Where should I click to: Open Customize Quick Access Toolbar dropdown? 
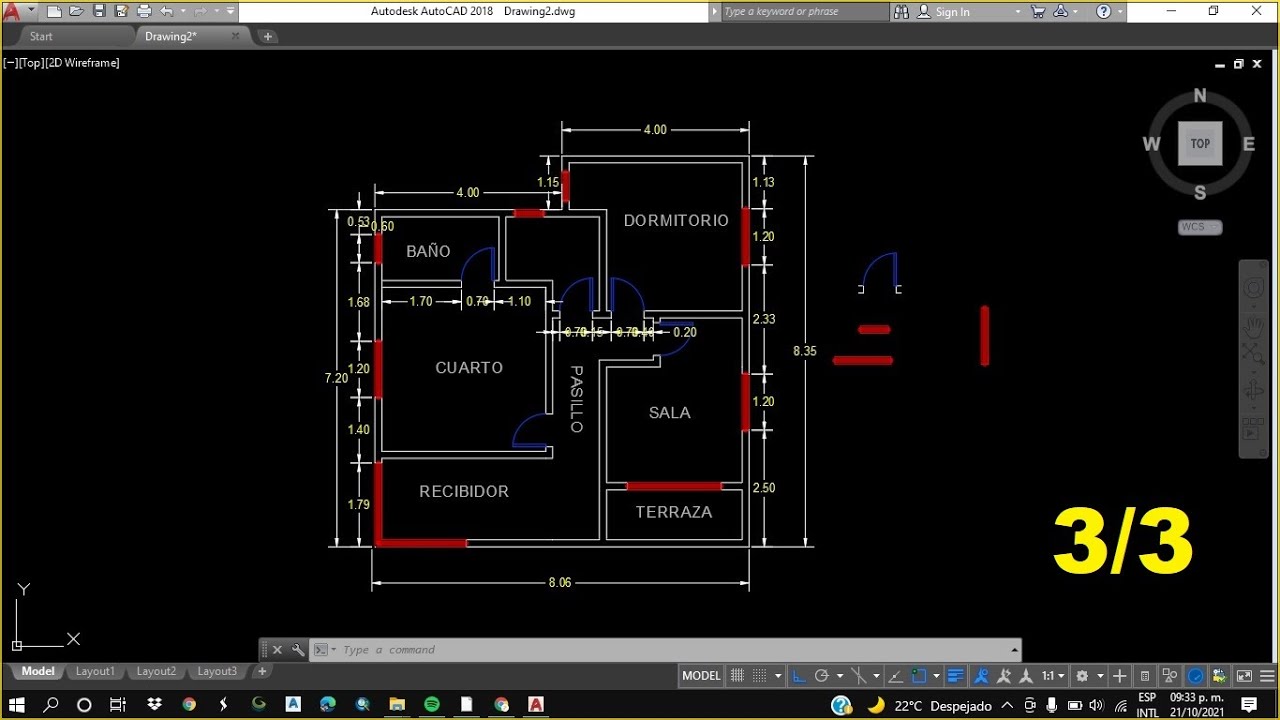(x=231, y=11)
